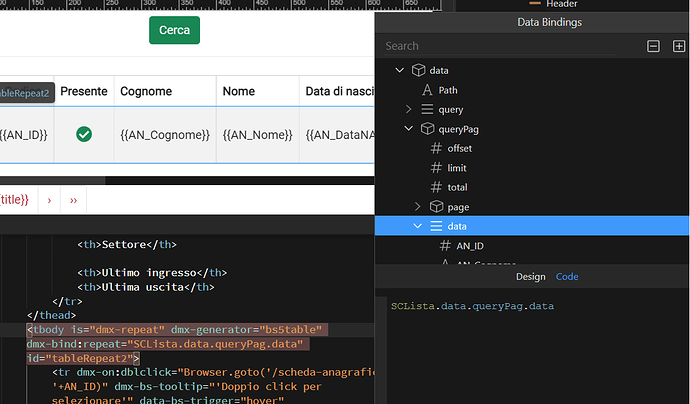Select the text type icon beside Path
This screenshot has width=690, height=404.
[x=427, y=90]
